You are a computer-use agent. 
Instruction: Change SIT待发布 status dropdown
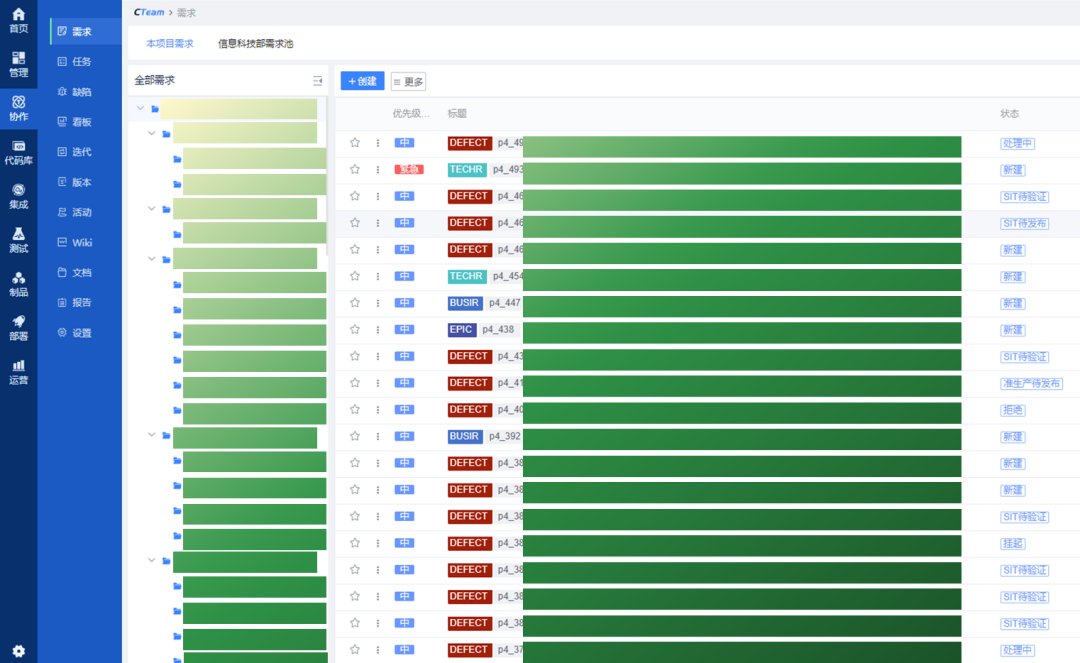1024,224
